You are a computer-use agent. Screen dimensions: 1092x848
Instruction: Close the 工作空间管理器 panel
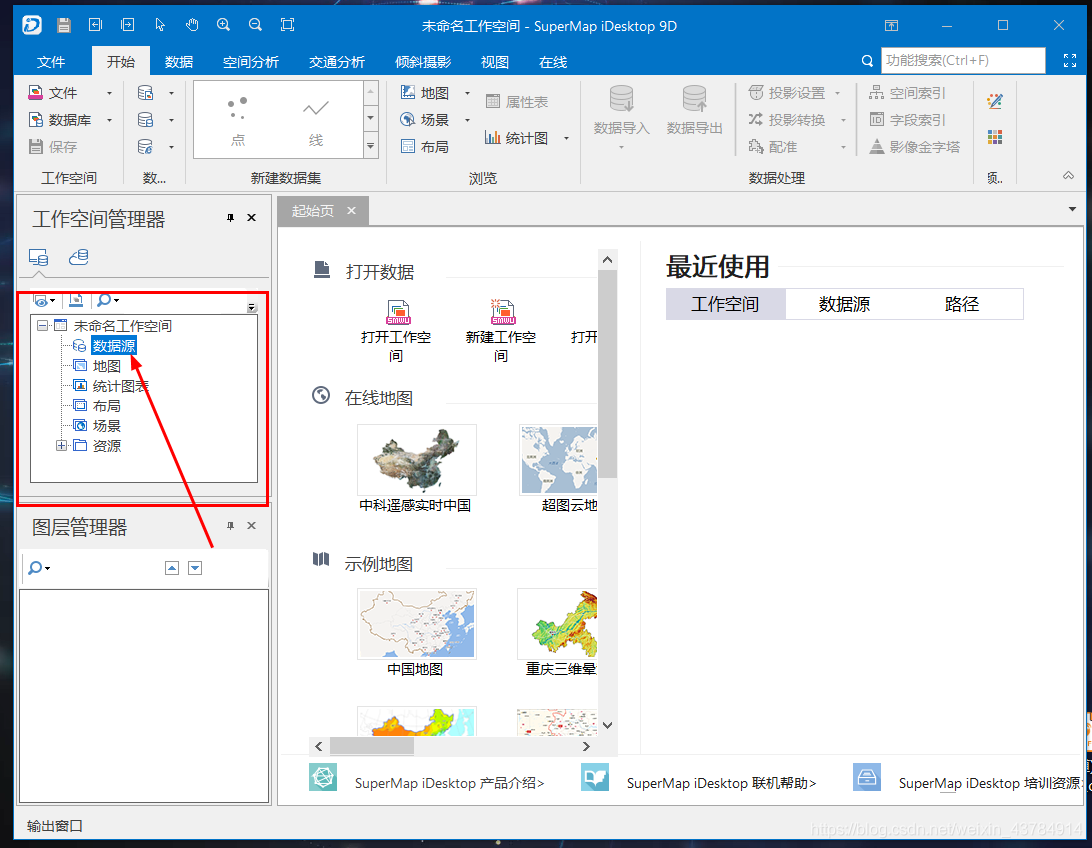point(252,218)
